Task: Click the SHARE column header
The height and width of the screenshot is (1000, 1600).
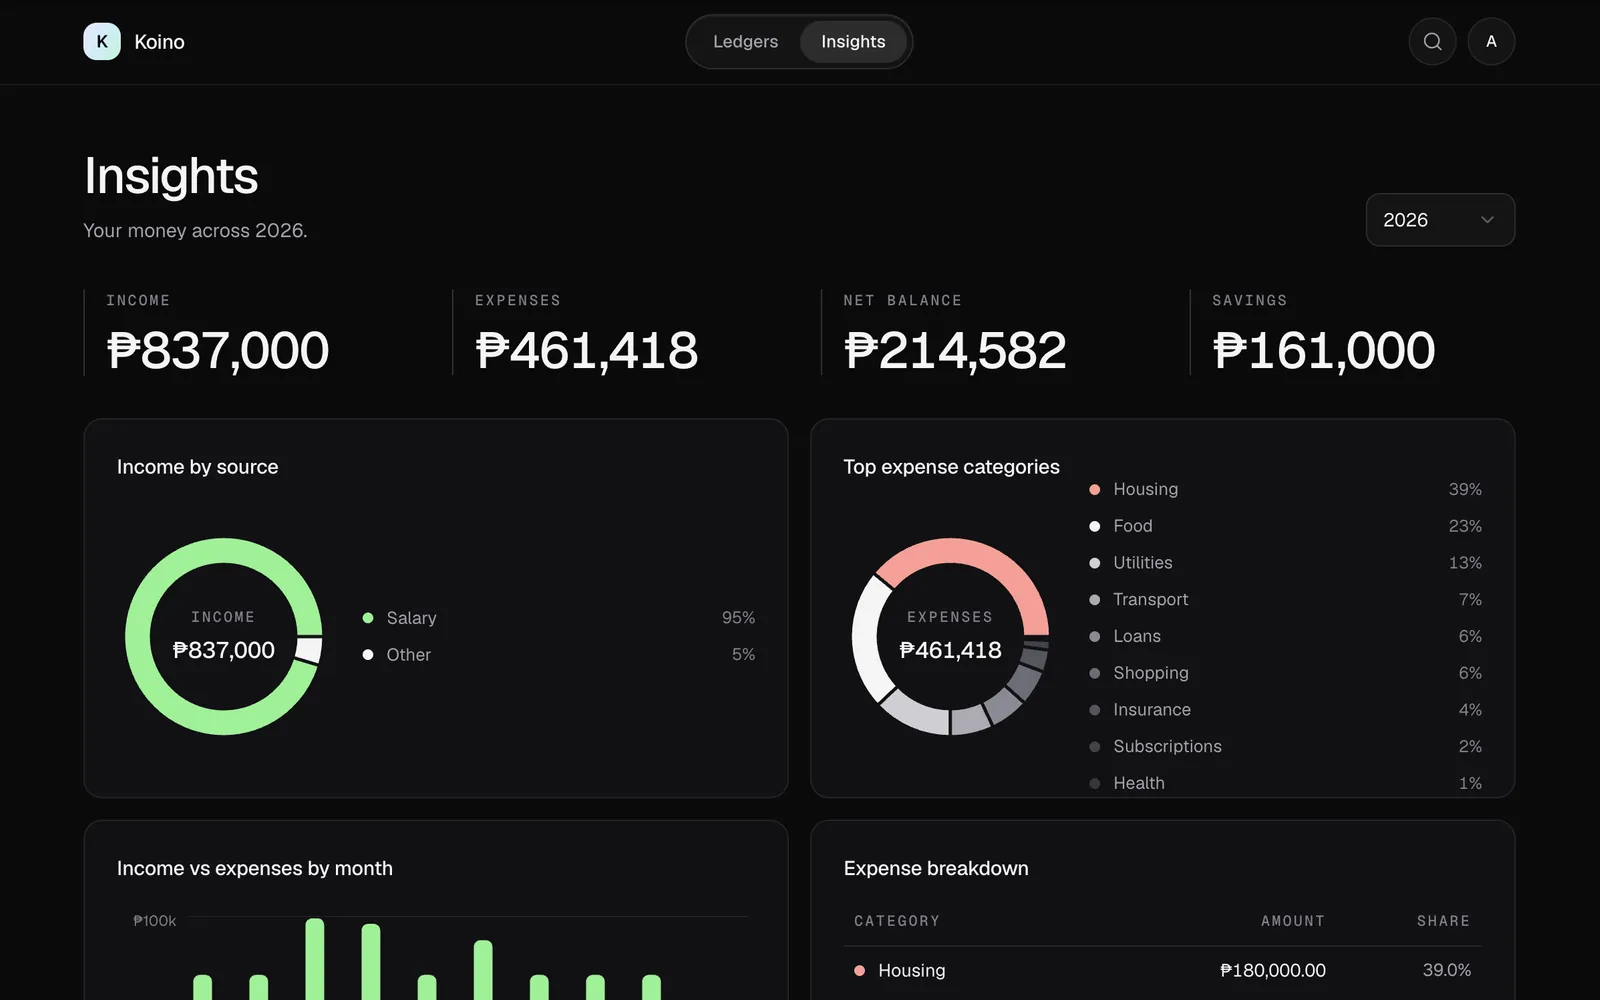Action: point(1443,921)
